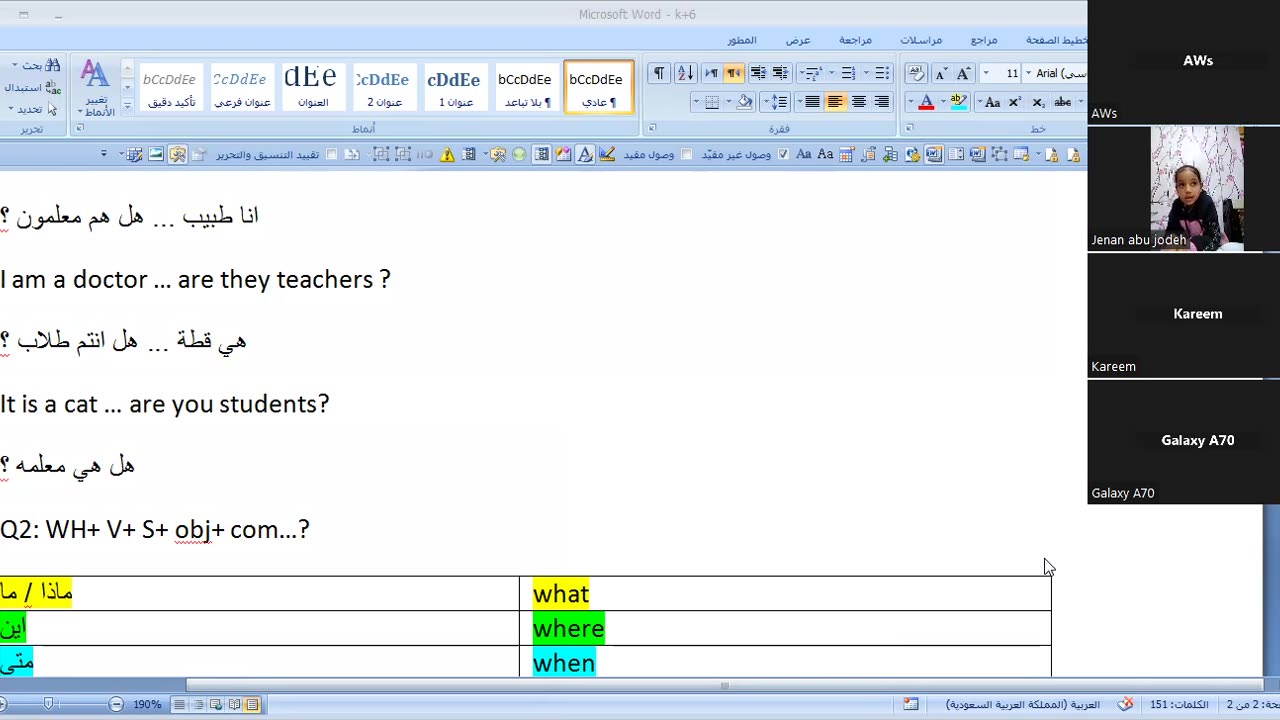Apply the عنوان فرعي subtitle style

point(241,87)
